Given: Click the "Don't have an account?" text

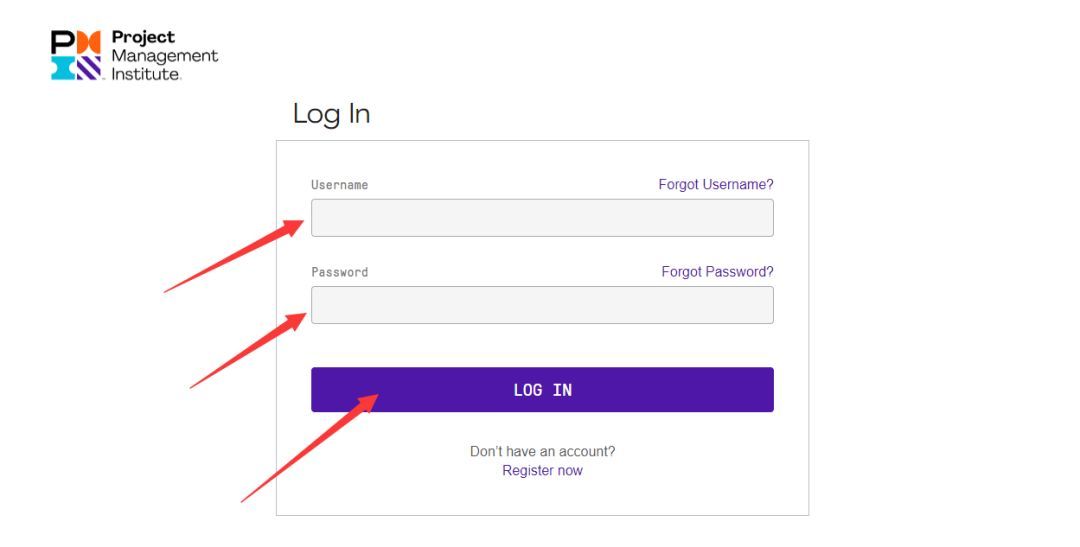Looking at the screenshot, I should tap(542, 451).
